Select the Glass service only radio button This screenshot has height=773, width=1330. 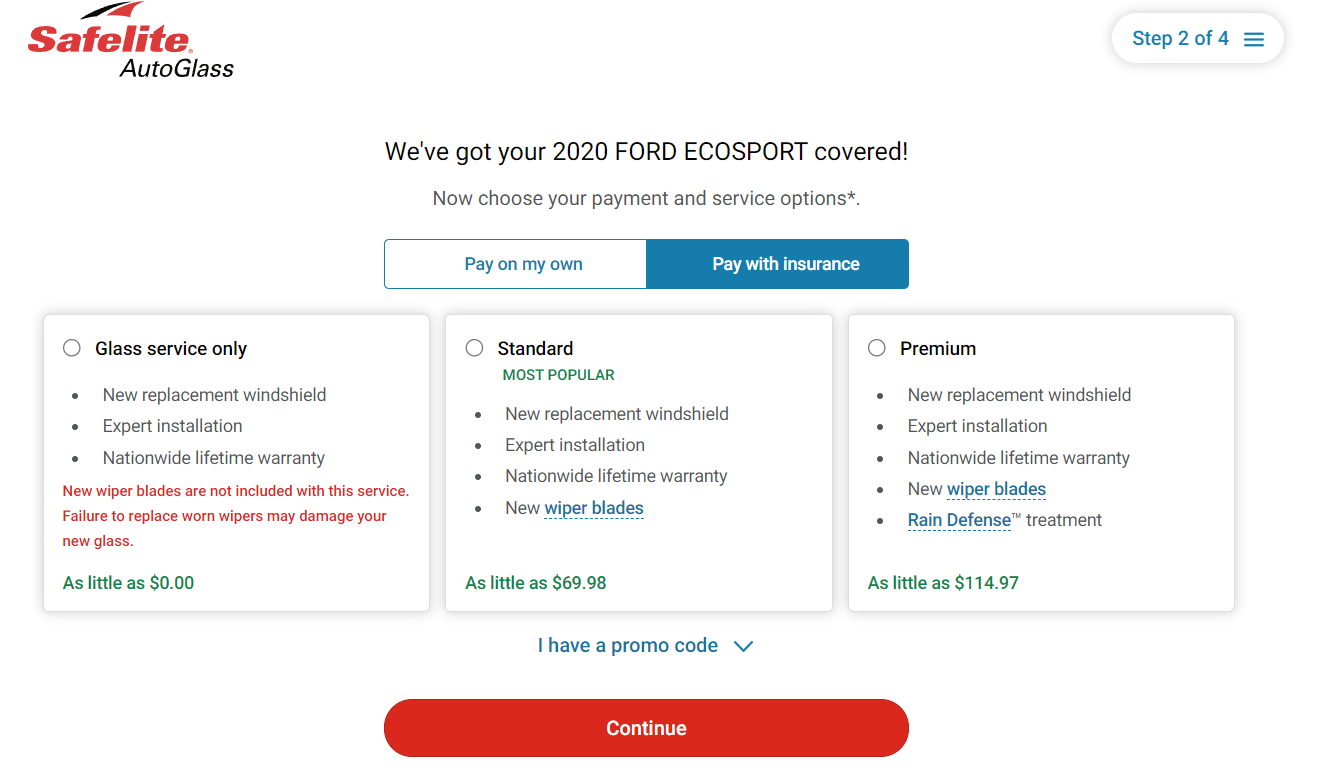tap(72, 348)
